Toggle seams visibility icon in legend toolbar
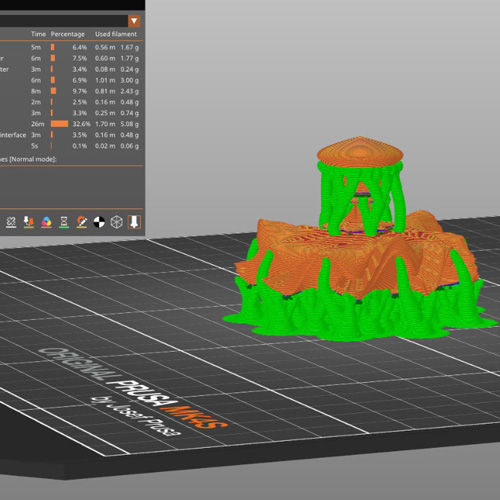The height and width of the screenshot is (500, 500). 11,222
